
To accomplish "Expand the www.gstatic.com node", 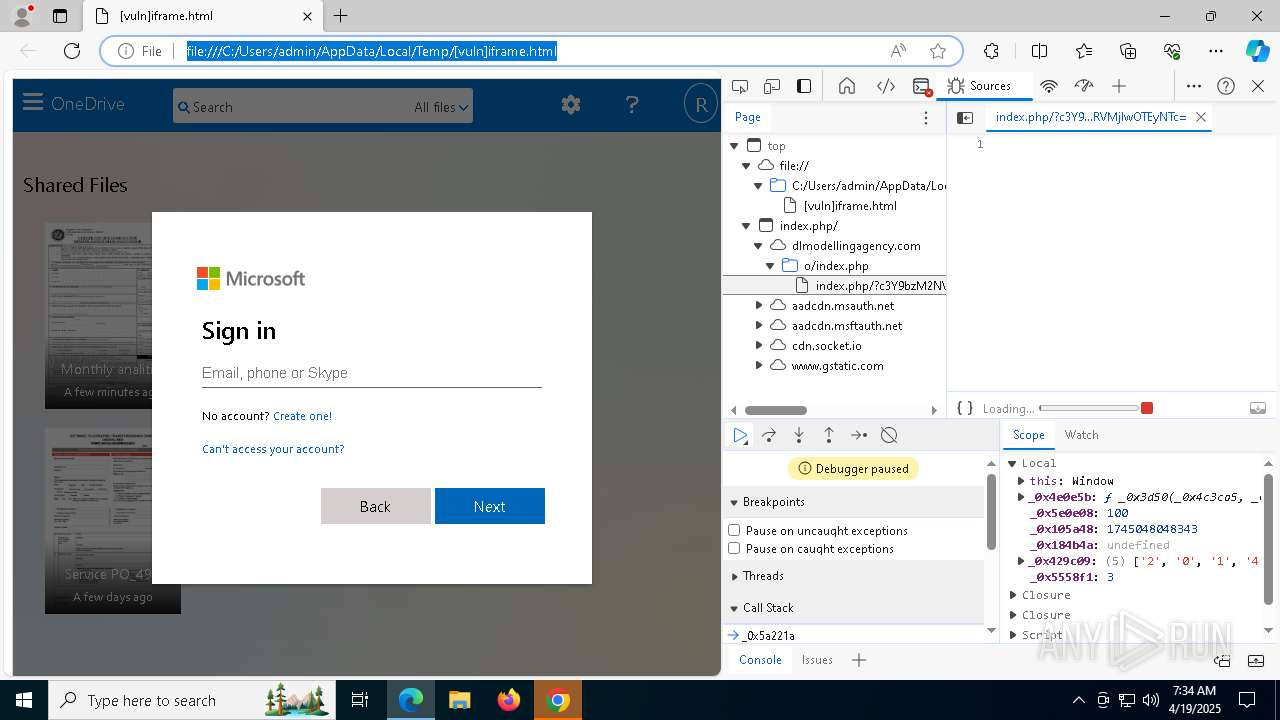I will click(759, 366).
